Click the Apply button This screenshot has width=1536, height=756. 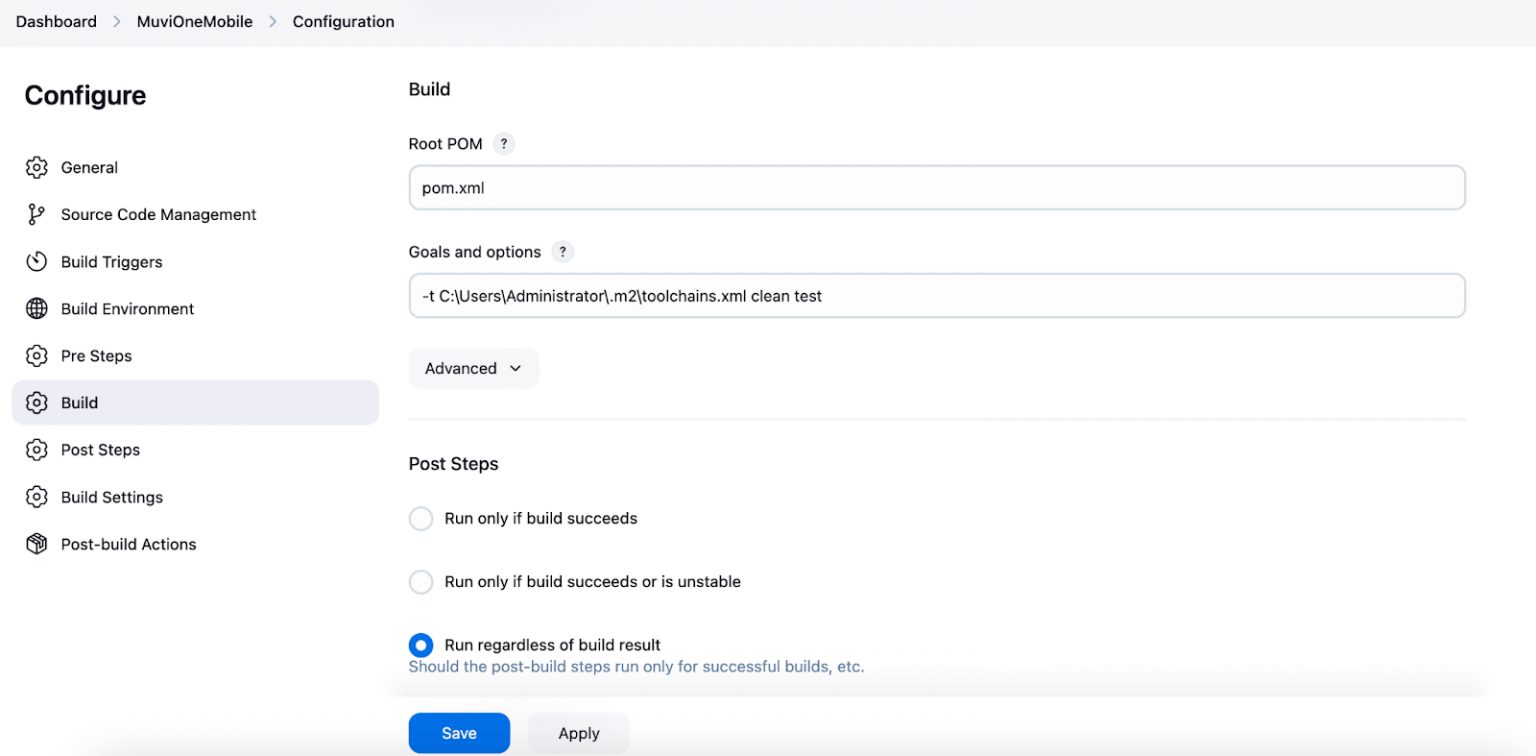point(578,732)
